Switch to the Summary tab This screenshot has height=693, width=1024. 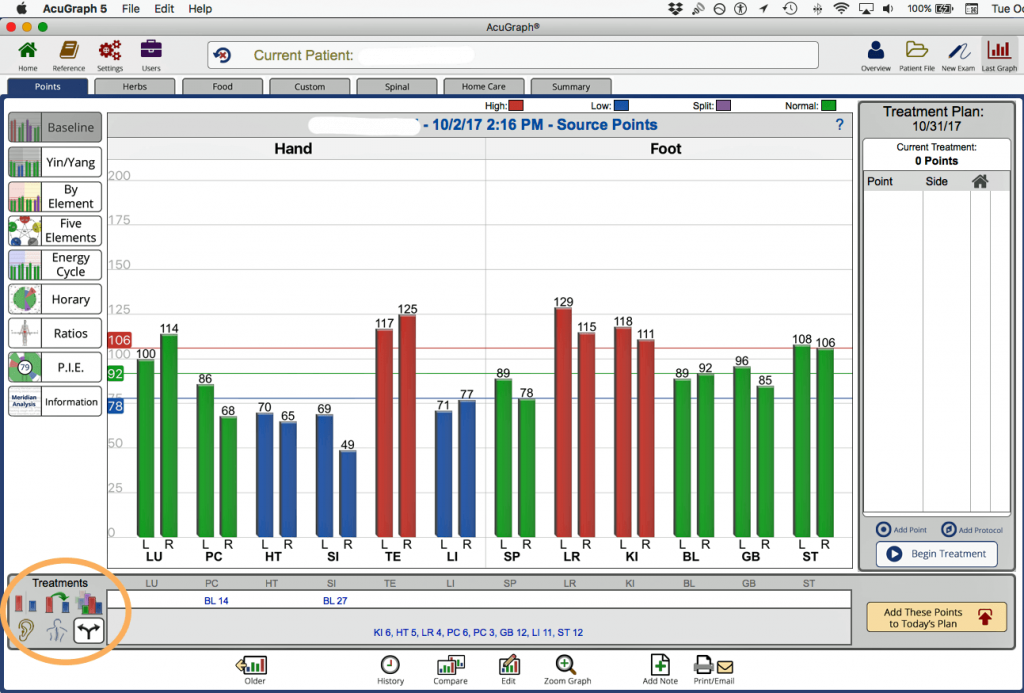click(x=571, y=87)
